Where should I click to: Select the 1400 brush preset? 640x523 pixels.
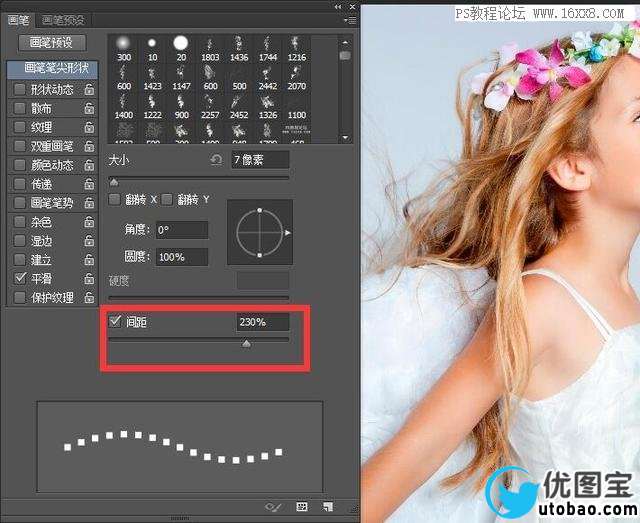124,107
